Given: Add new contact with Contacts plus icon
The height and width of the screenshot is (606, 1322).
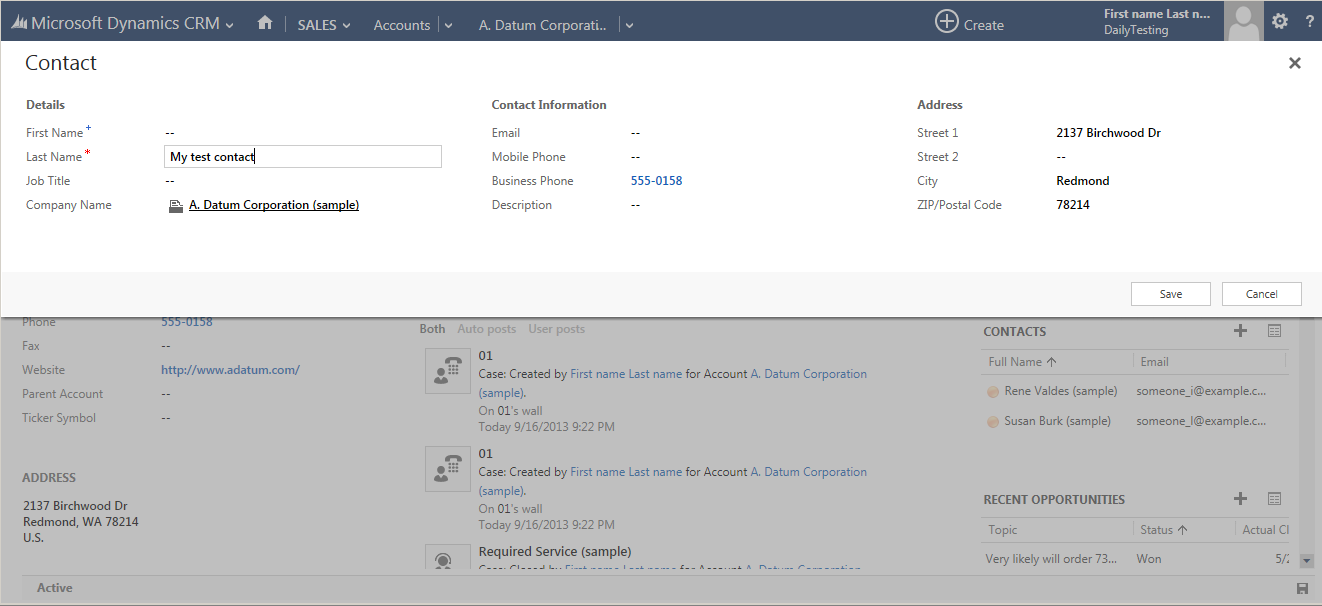Looking at the screenshot, I should [1240, 331].
